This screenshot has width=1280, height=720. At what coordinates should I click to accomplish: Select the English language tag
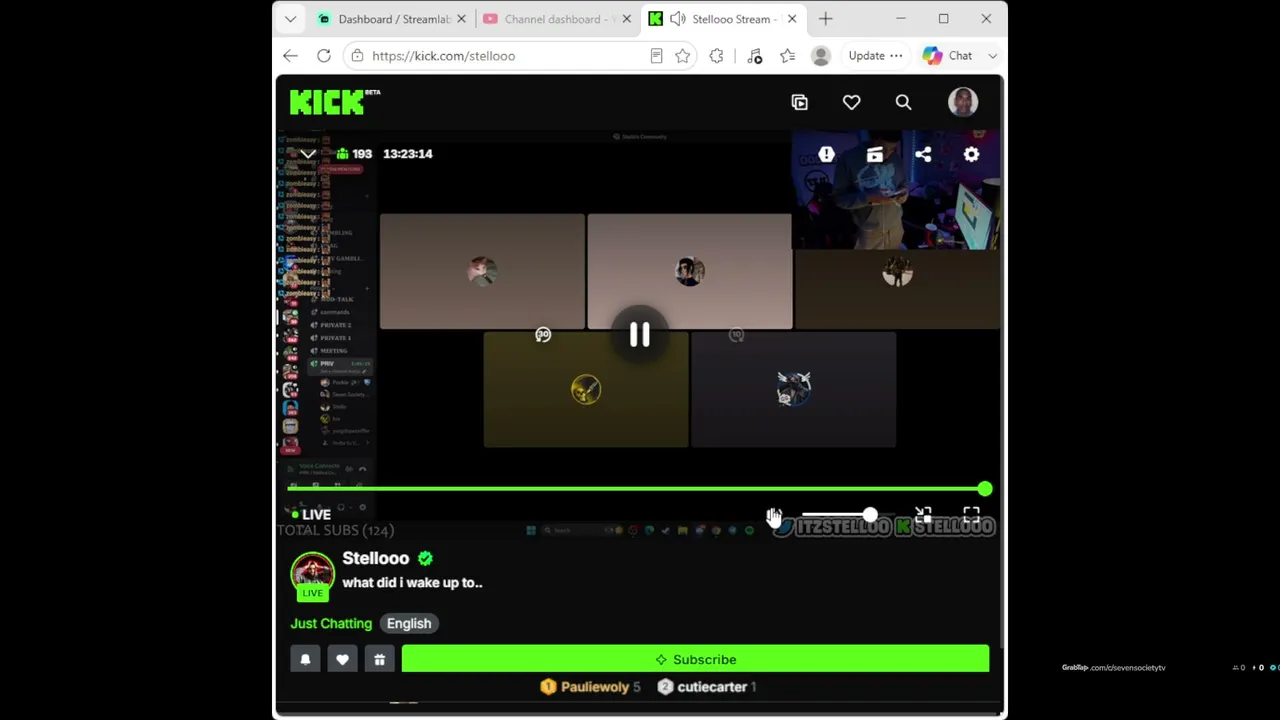pyautogui.click(x=409, y=623)
